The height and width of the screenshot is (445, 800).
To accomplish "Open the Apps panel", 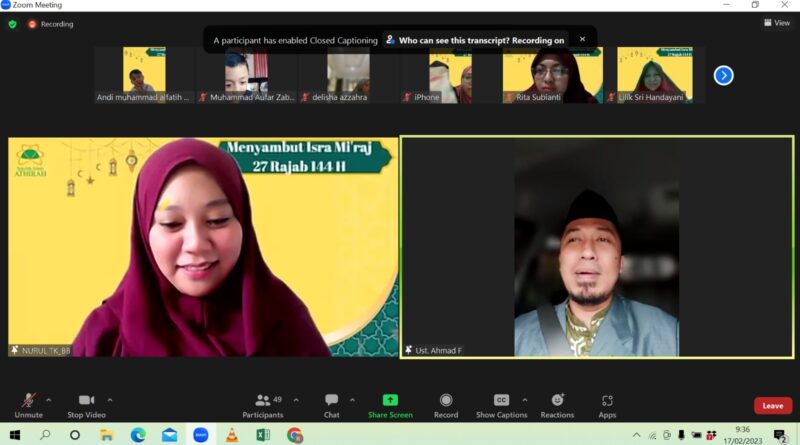I will click(x=607, y=401).
